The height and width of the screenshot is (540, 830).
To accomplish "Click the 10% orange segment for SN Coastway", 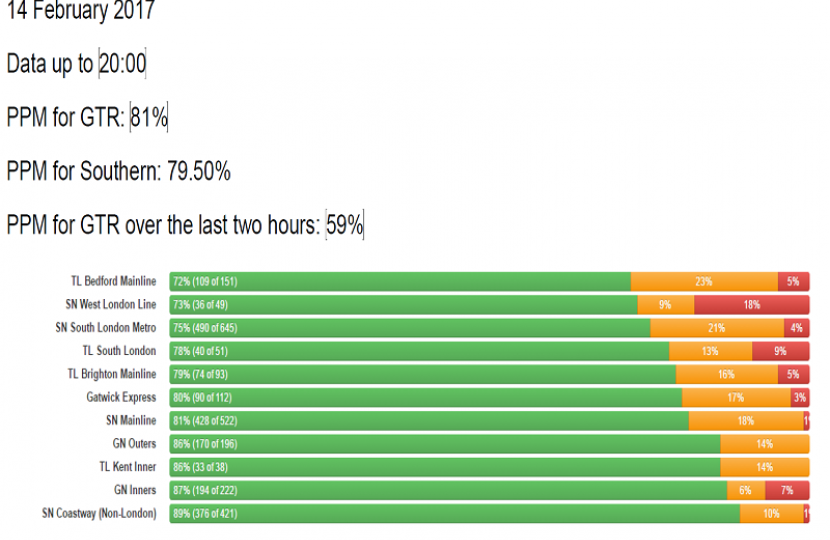I will pyautogui.click(x=771, y=514).
